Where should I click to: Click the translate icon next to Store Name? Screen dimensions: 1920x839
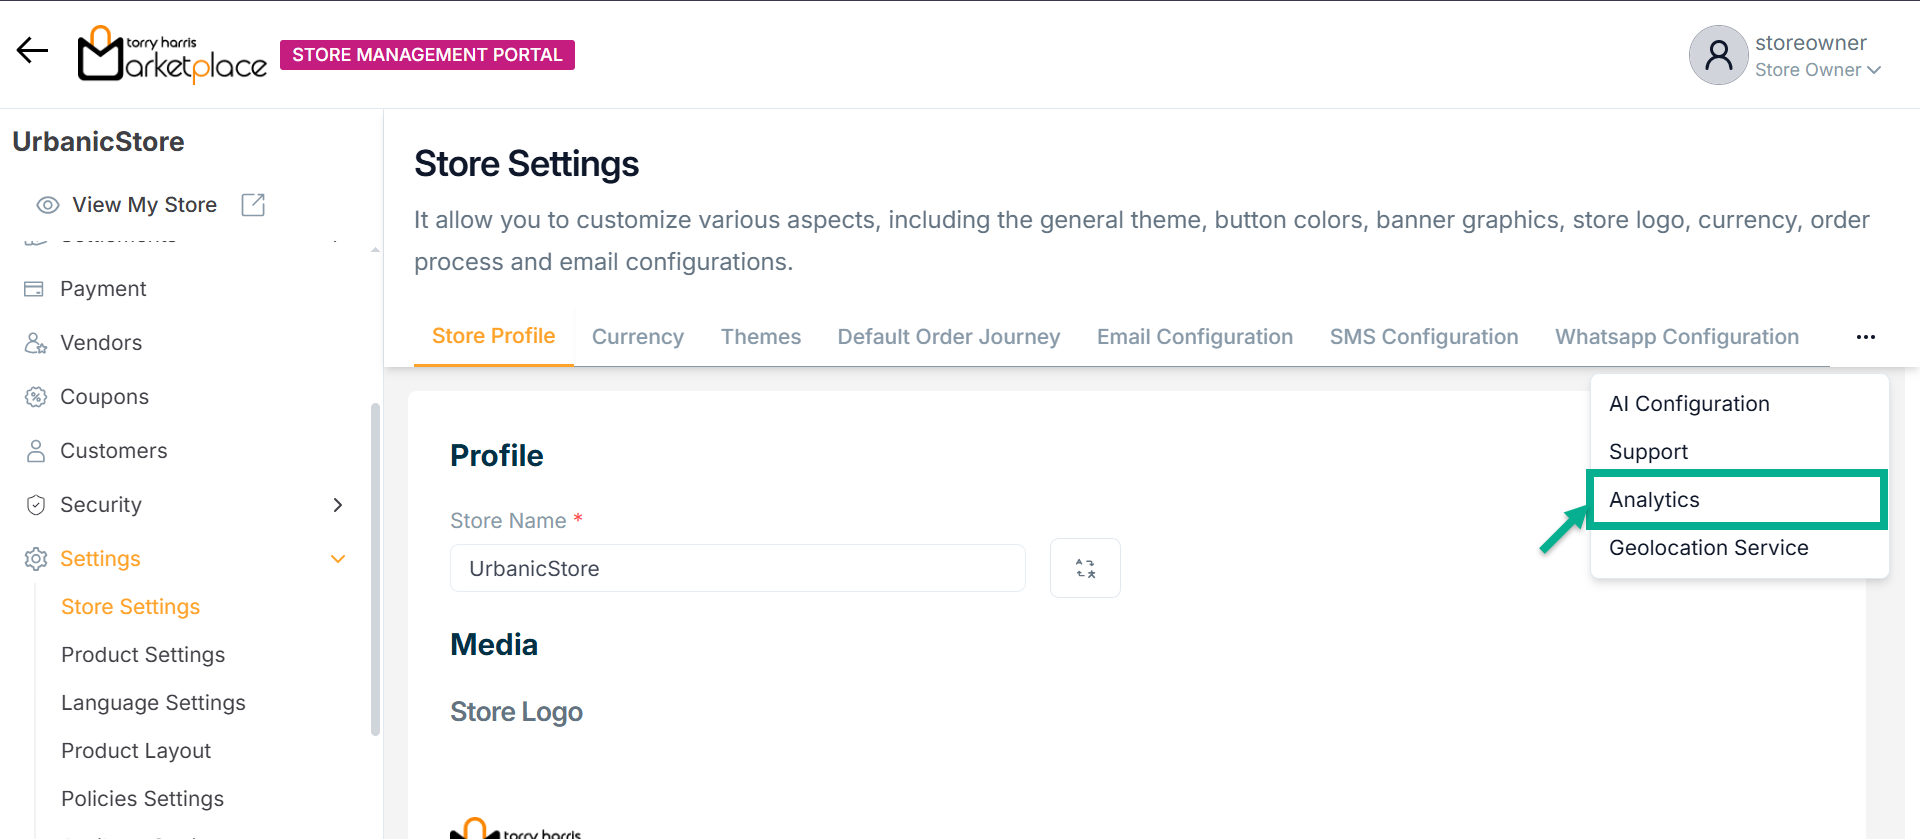tap(1085, 568)
